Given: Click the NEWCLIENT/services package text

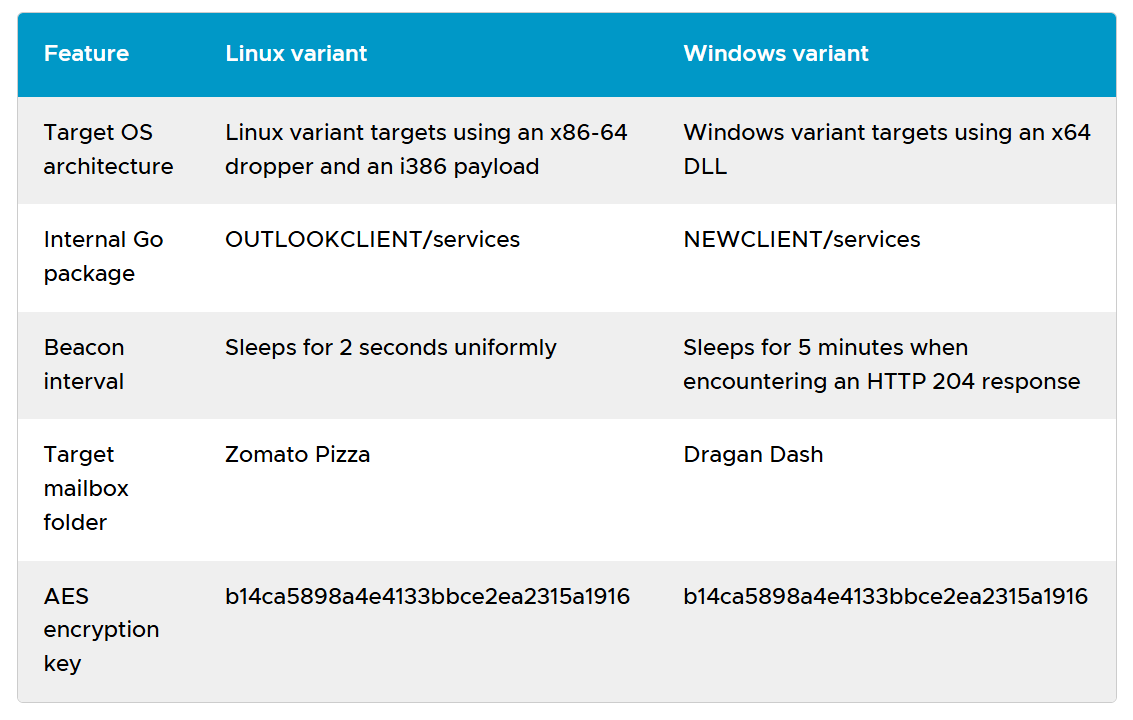Looking at the screenshot, I should click(x=802, y=240).
